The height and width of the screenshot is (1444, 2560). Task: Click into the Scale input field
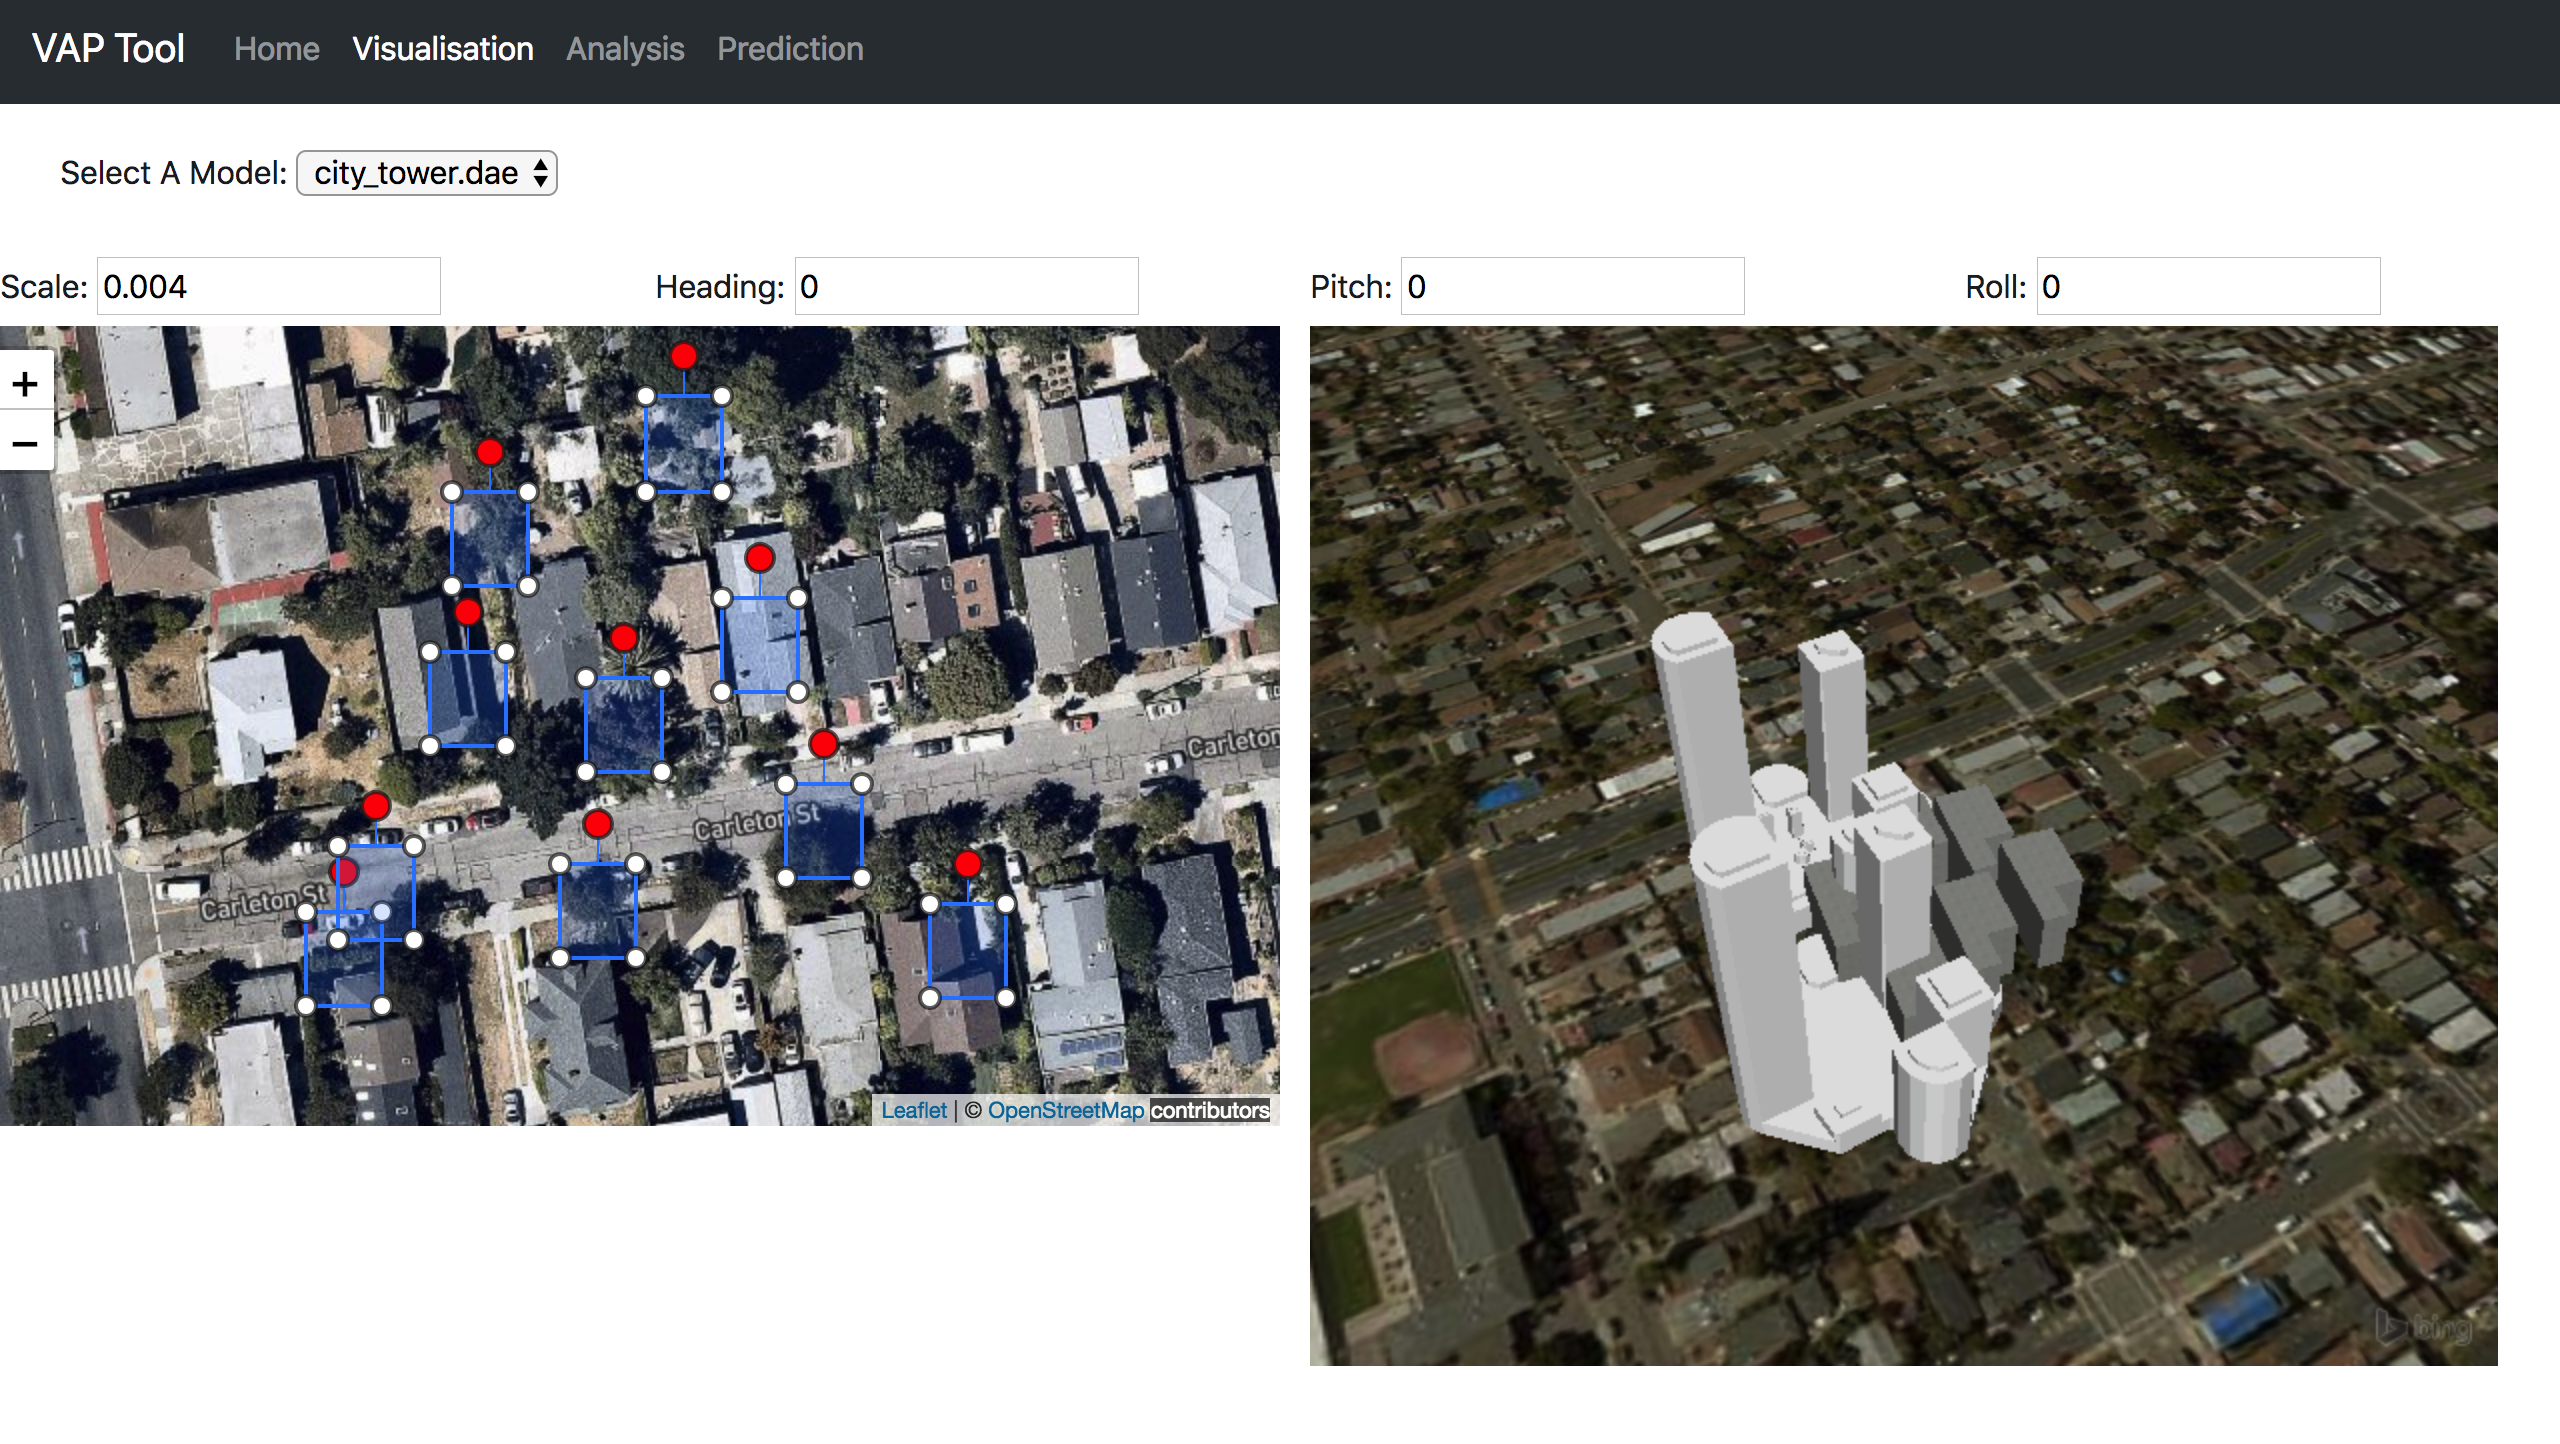(268, 287)
